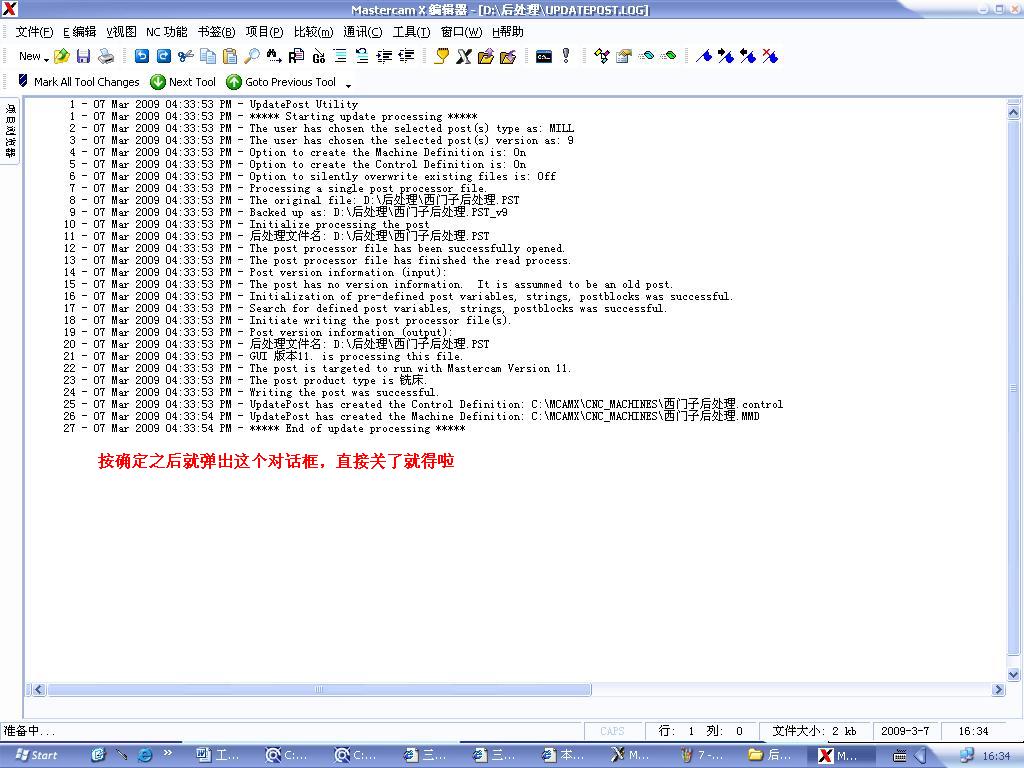Expand quick launch chevron on taskbar

click(x=168, y=753)
